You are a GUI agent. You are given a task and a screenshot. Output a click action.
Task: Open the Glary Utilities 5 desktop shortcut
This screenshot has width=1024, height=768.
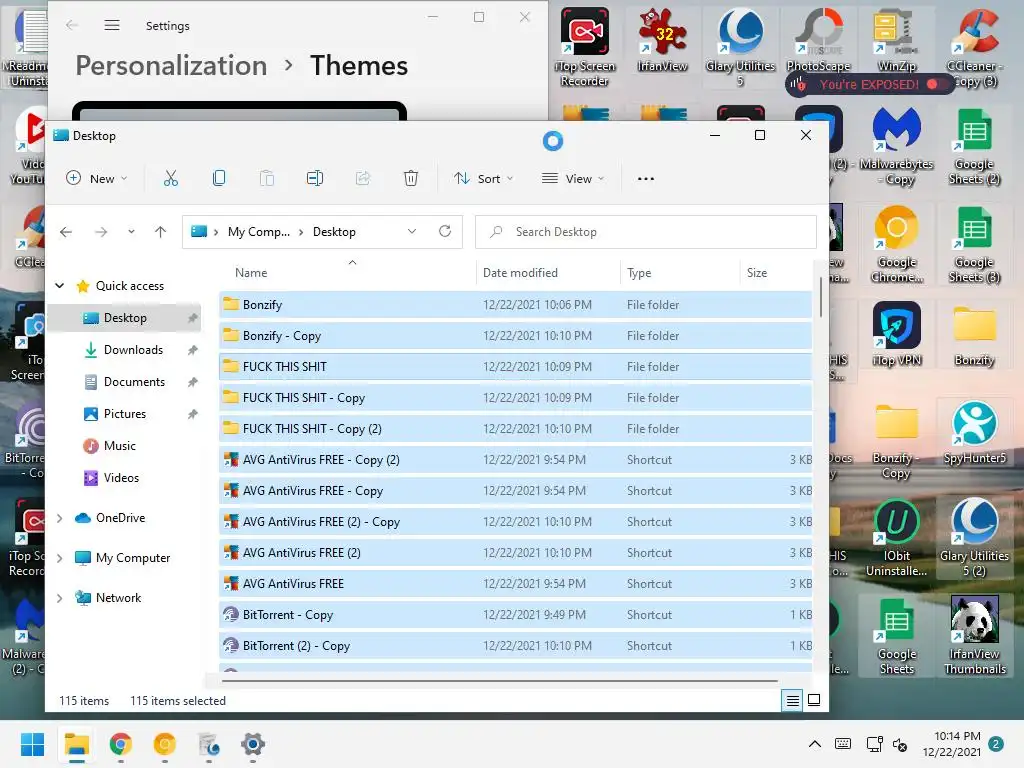pos(740,47)
